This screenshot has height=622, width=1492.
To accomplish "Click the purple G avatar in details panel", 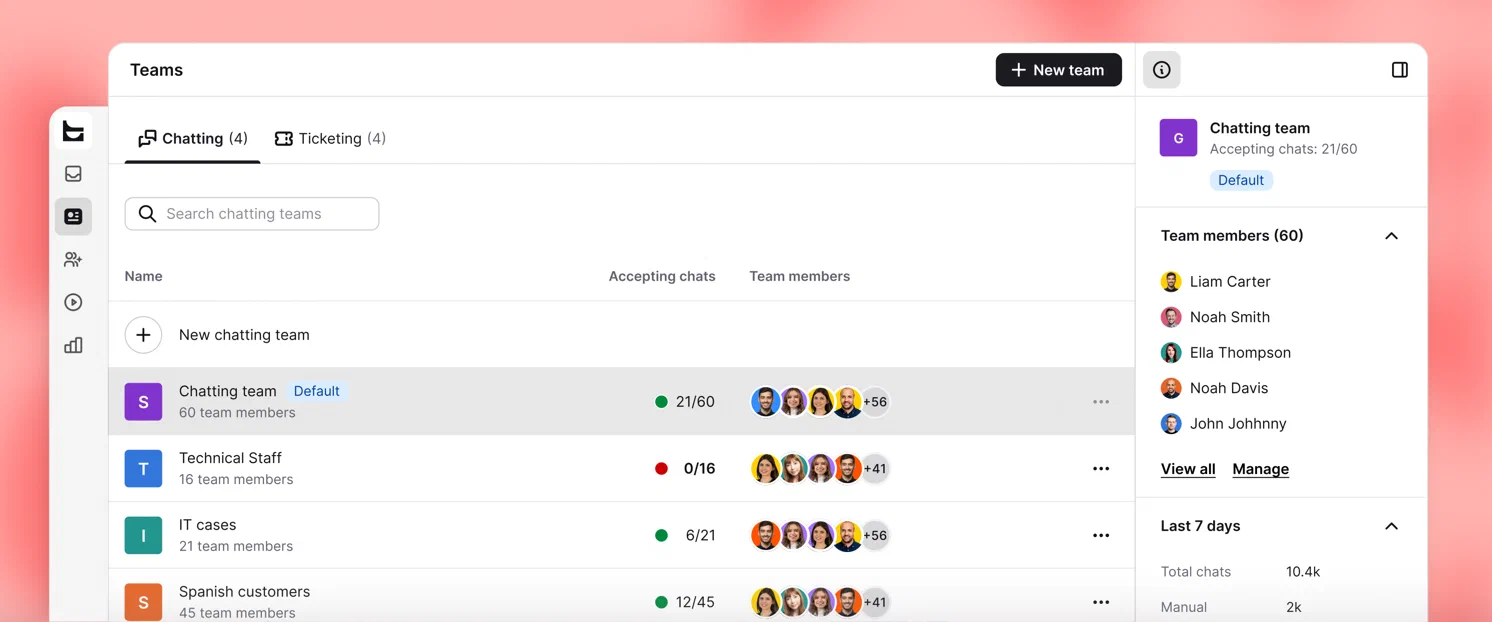I will pyautogui.click(x=1178, y=138).
